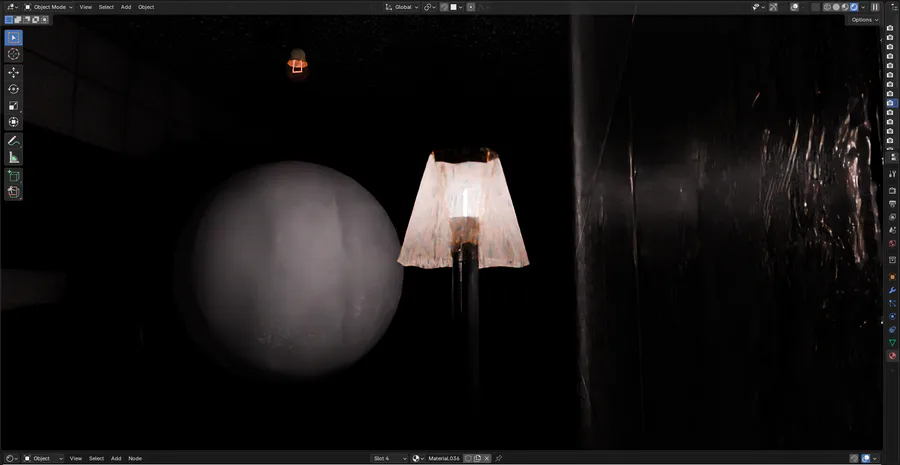Screen dimensions: 900x465
Task: Toggle snapping magnet in viewport header
Action: click(x=444, y=7)
